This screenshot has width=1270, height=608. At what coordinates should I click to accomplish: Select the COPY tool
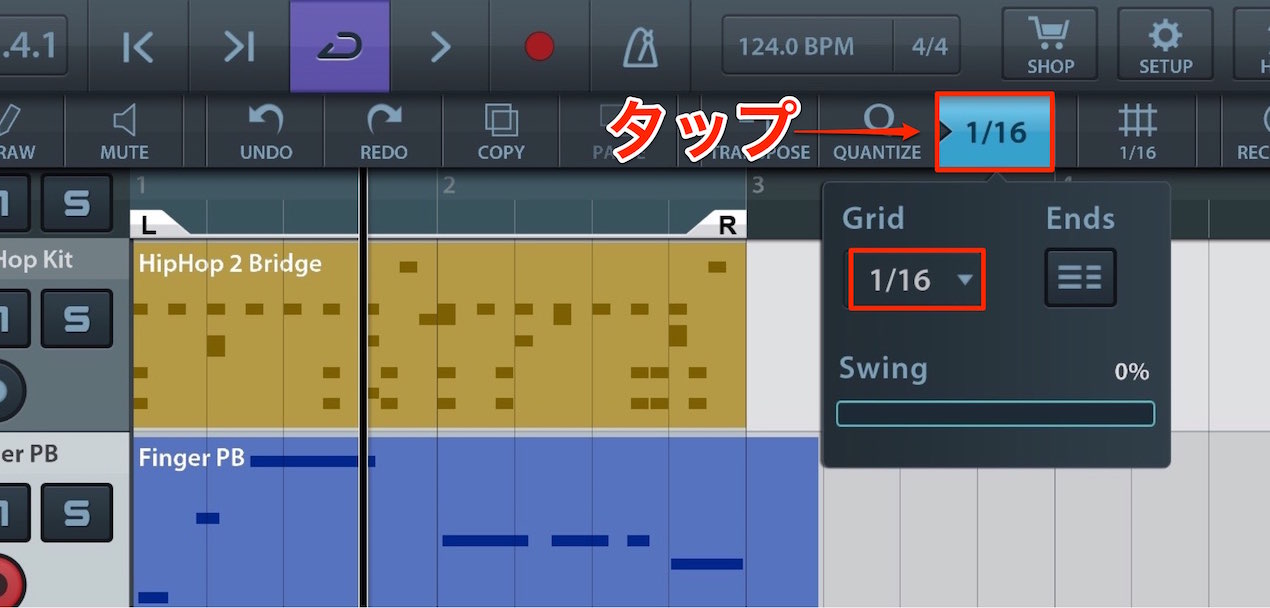tap(501, 131)
